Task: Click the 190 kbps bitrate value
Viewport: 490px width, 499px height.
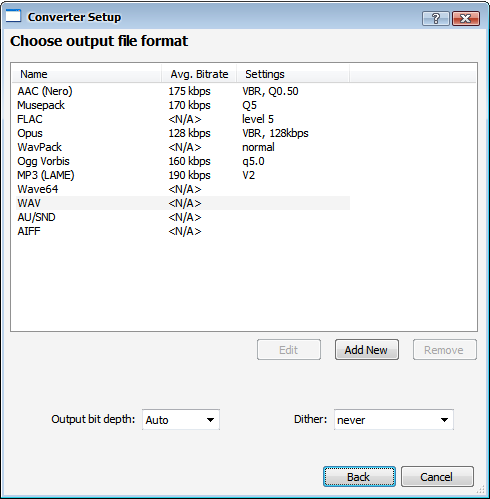Action: (x=189, y=175)
